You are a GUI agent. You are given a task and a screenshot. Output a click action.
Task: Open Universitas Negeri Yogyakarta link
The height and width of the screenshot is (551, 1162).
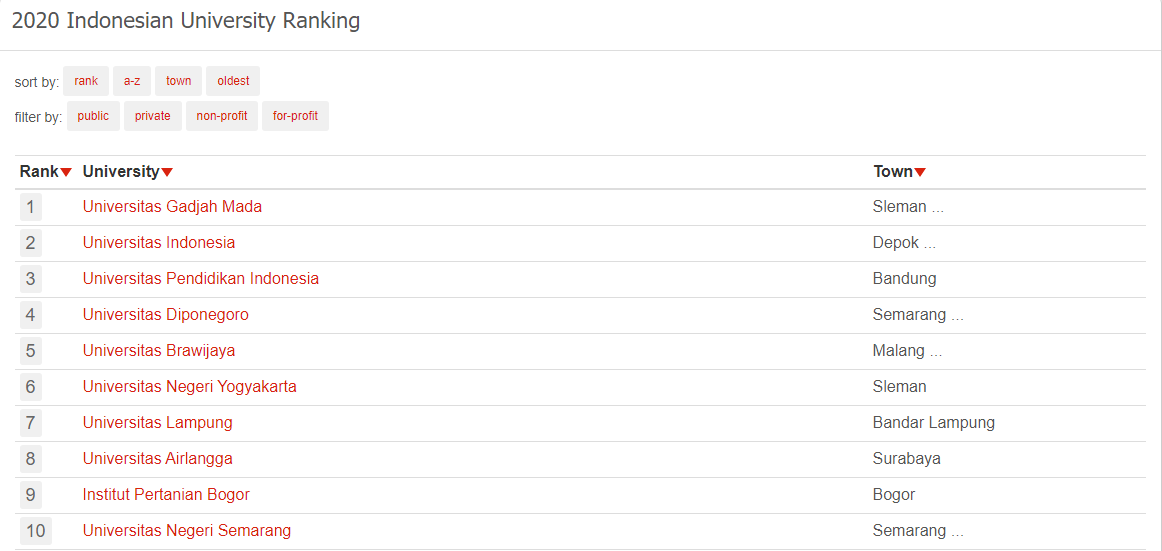click(x=190, y=387)
